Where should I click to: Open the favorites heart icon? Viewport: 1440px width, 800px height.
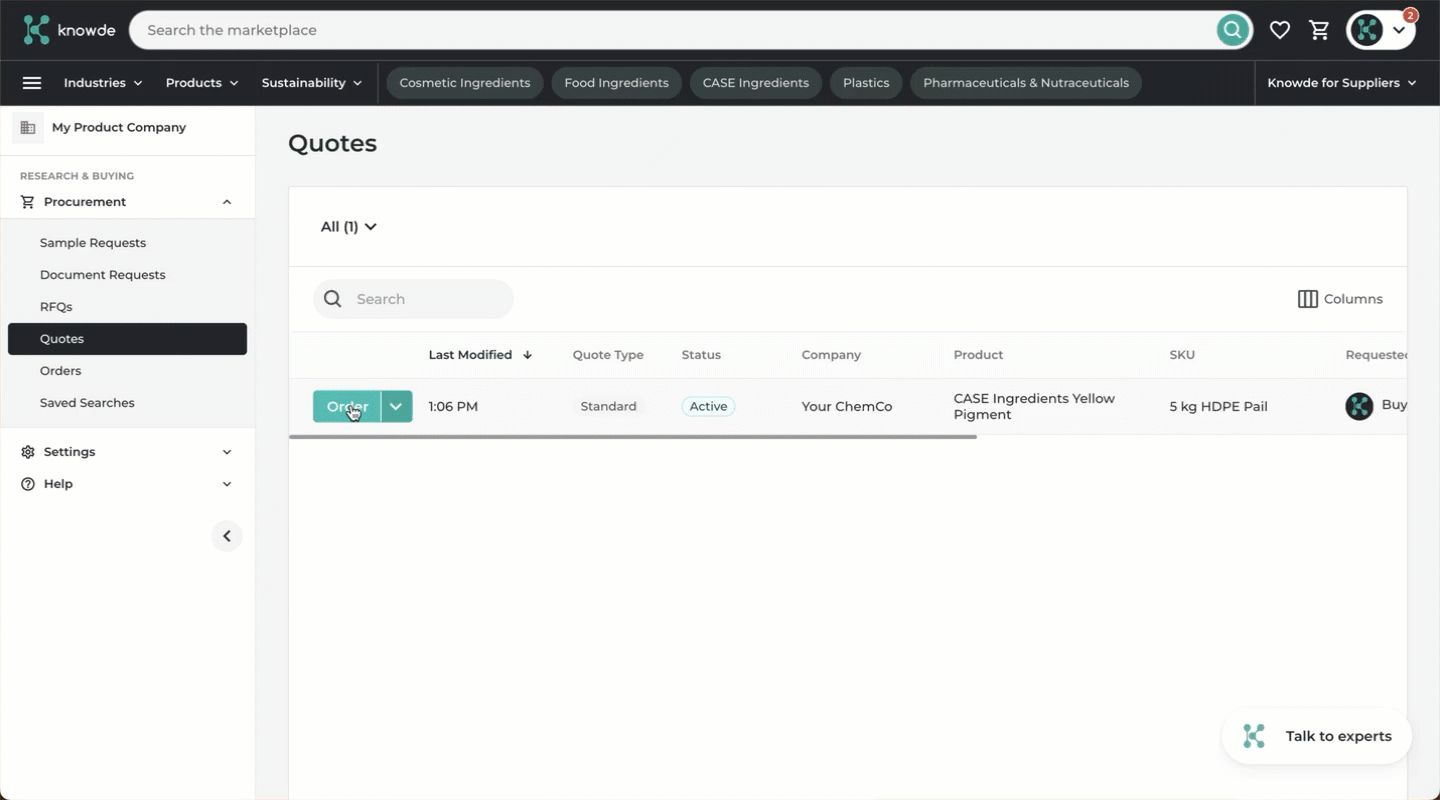pyautogui.click(x=1279, y=30)
